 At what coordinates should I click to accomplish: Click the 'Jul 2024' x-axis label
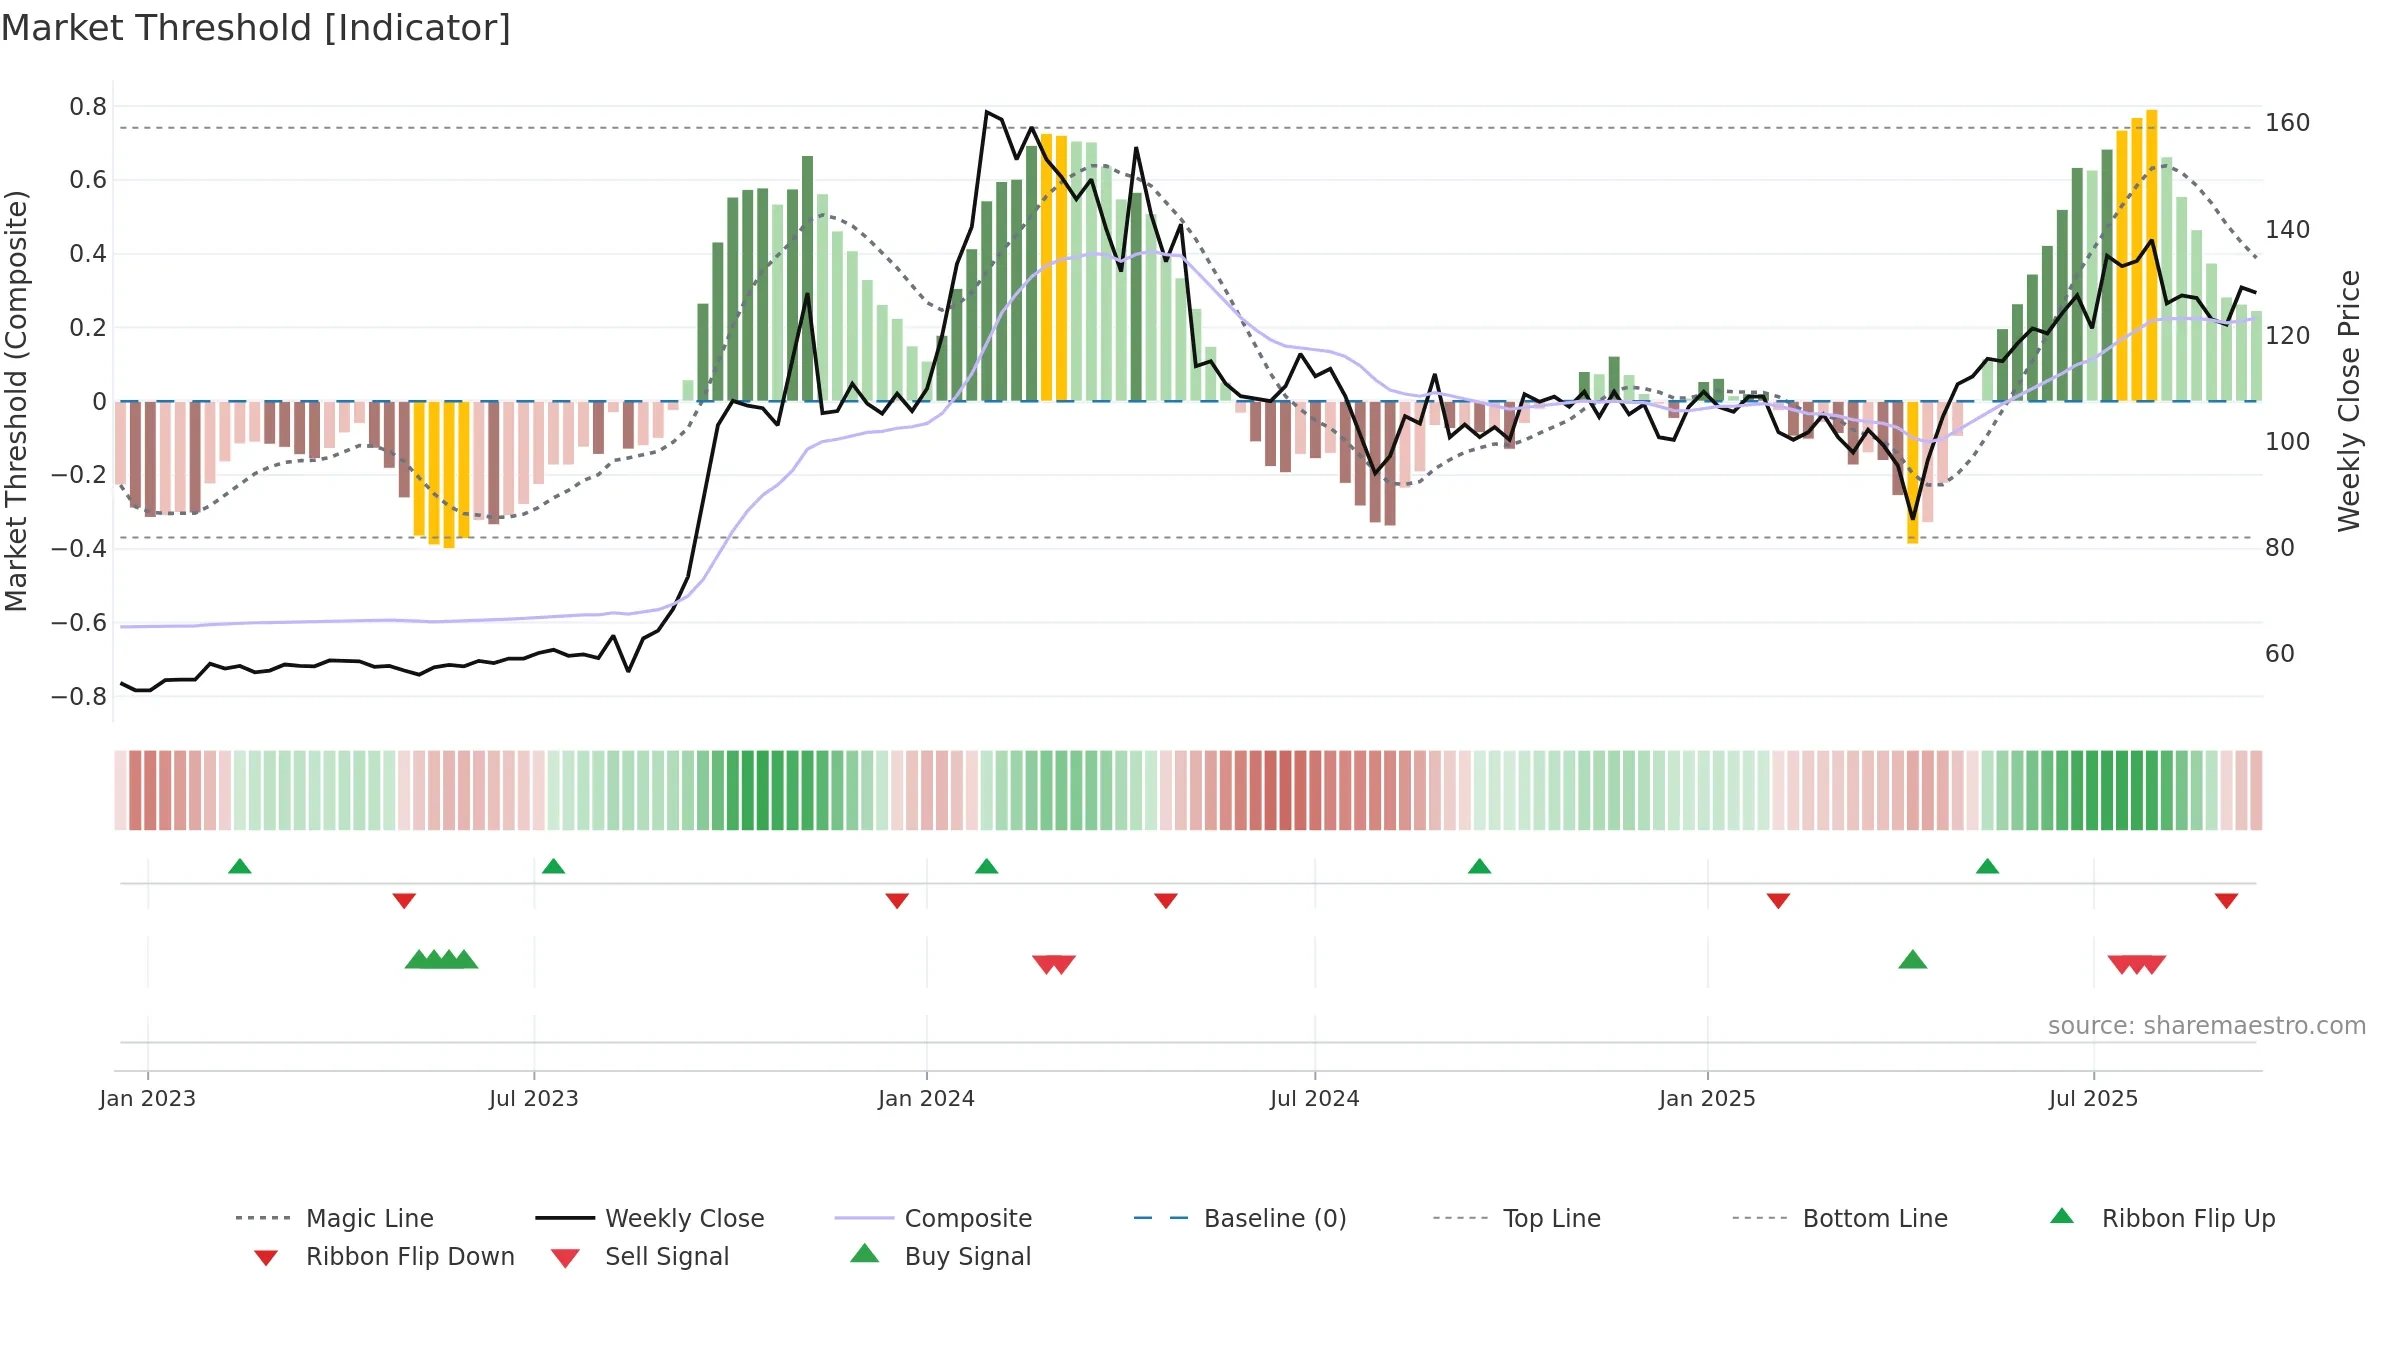tap(1315, 1099)
